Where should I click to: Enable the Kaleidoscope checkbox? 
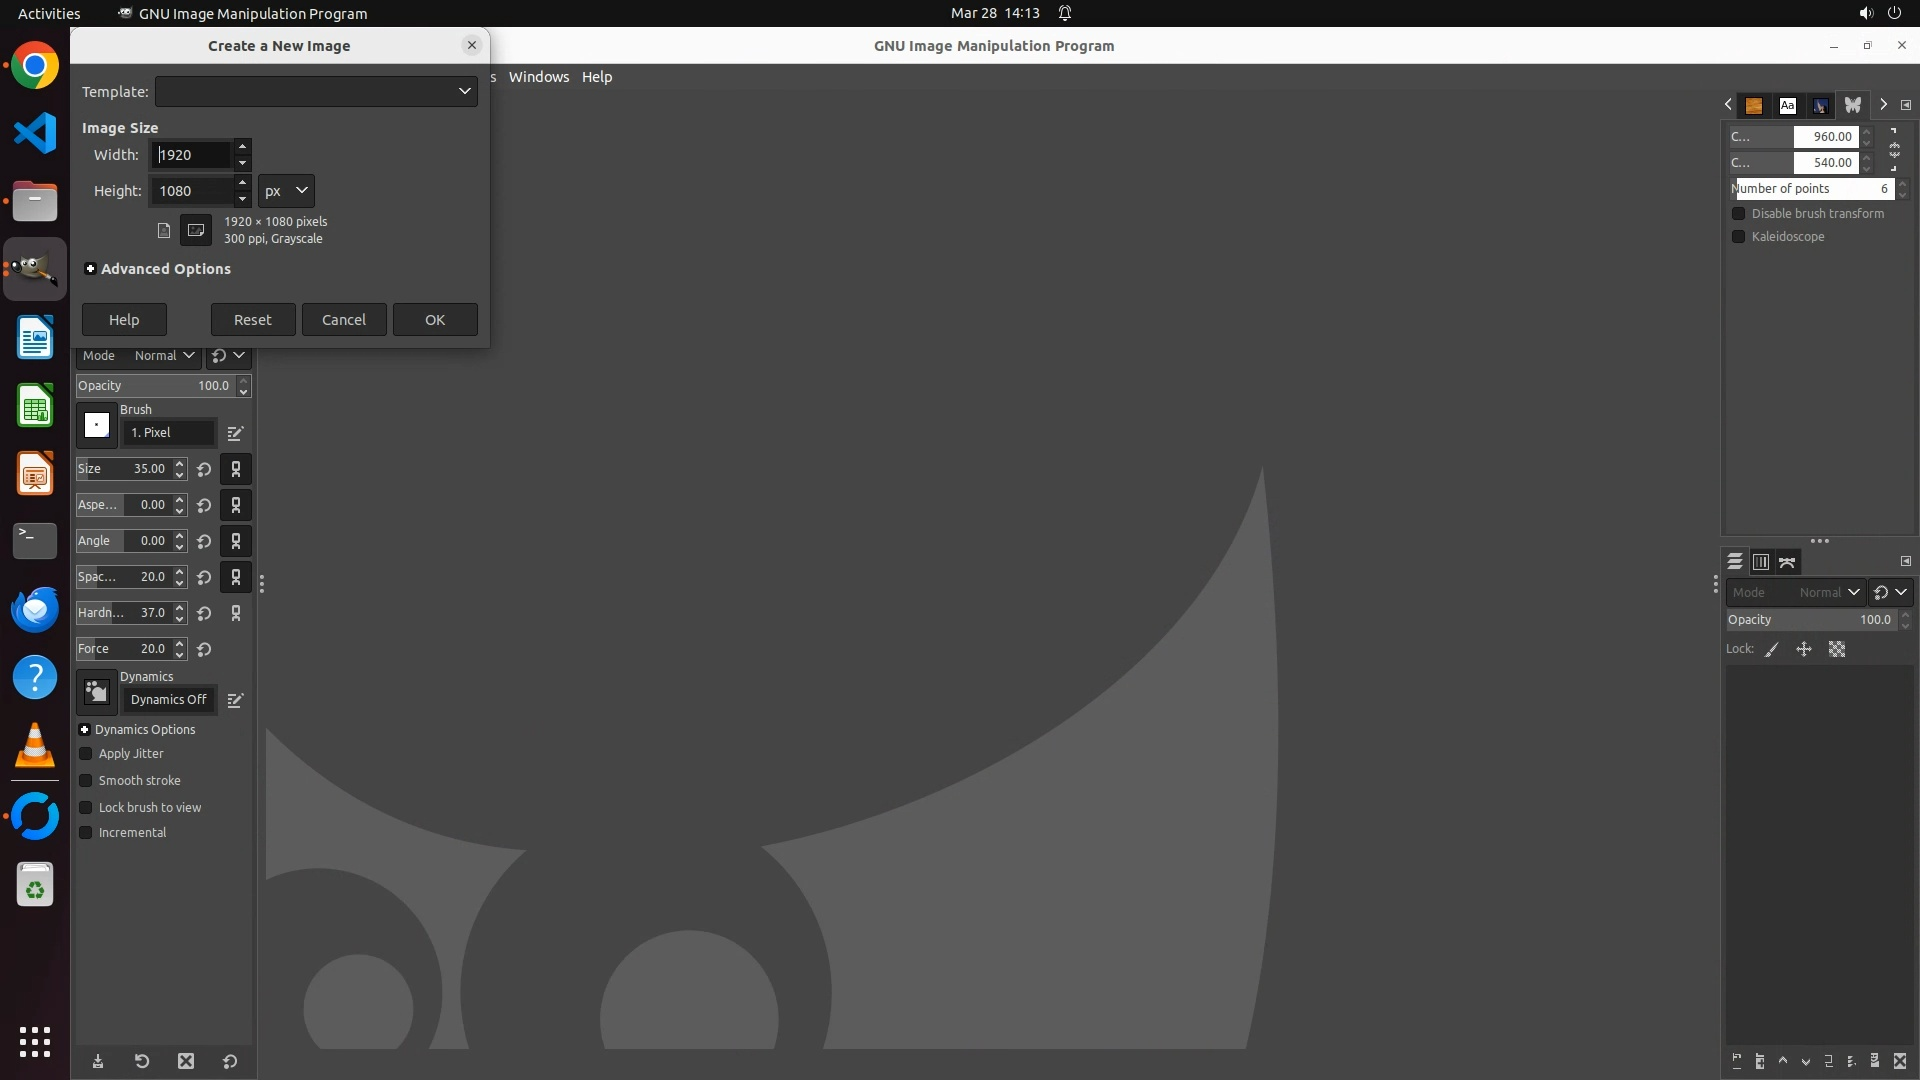coord(1739,237)
